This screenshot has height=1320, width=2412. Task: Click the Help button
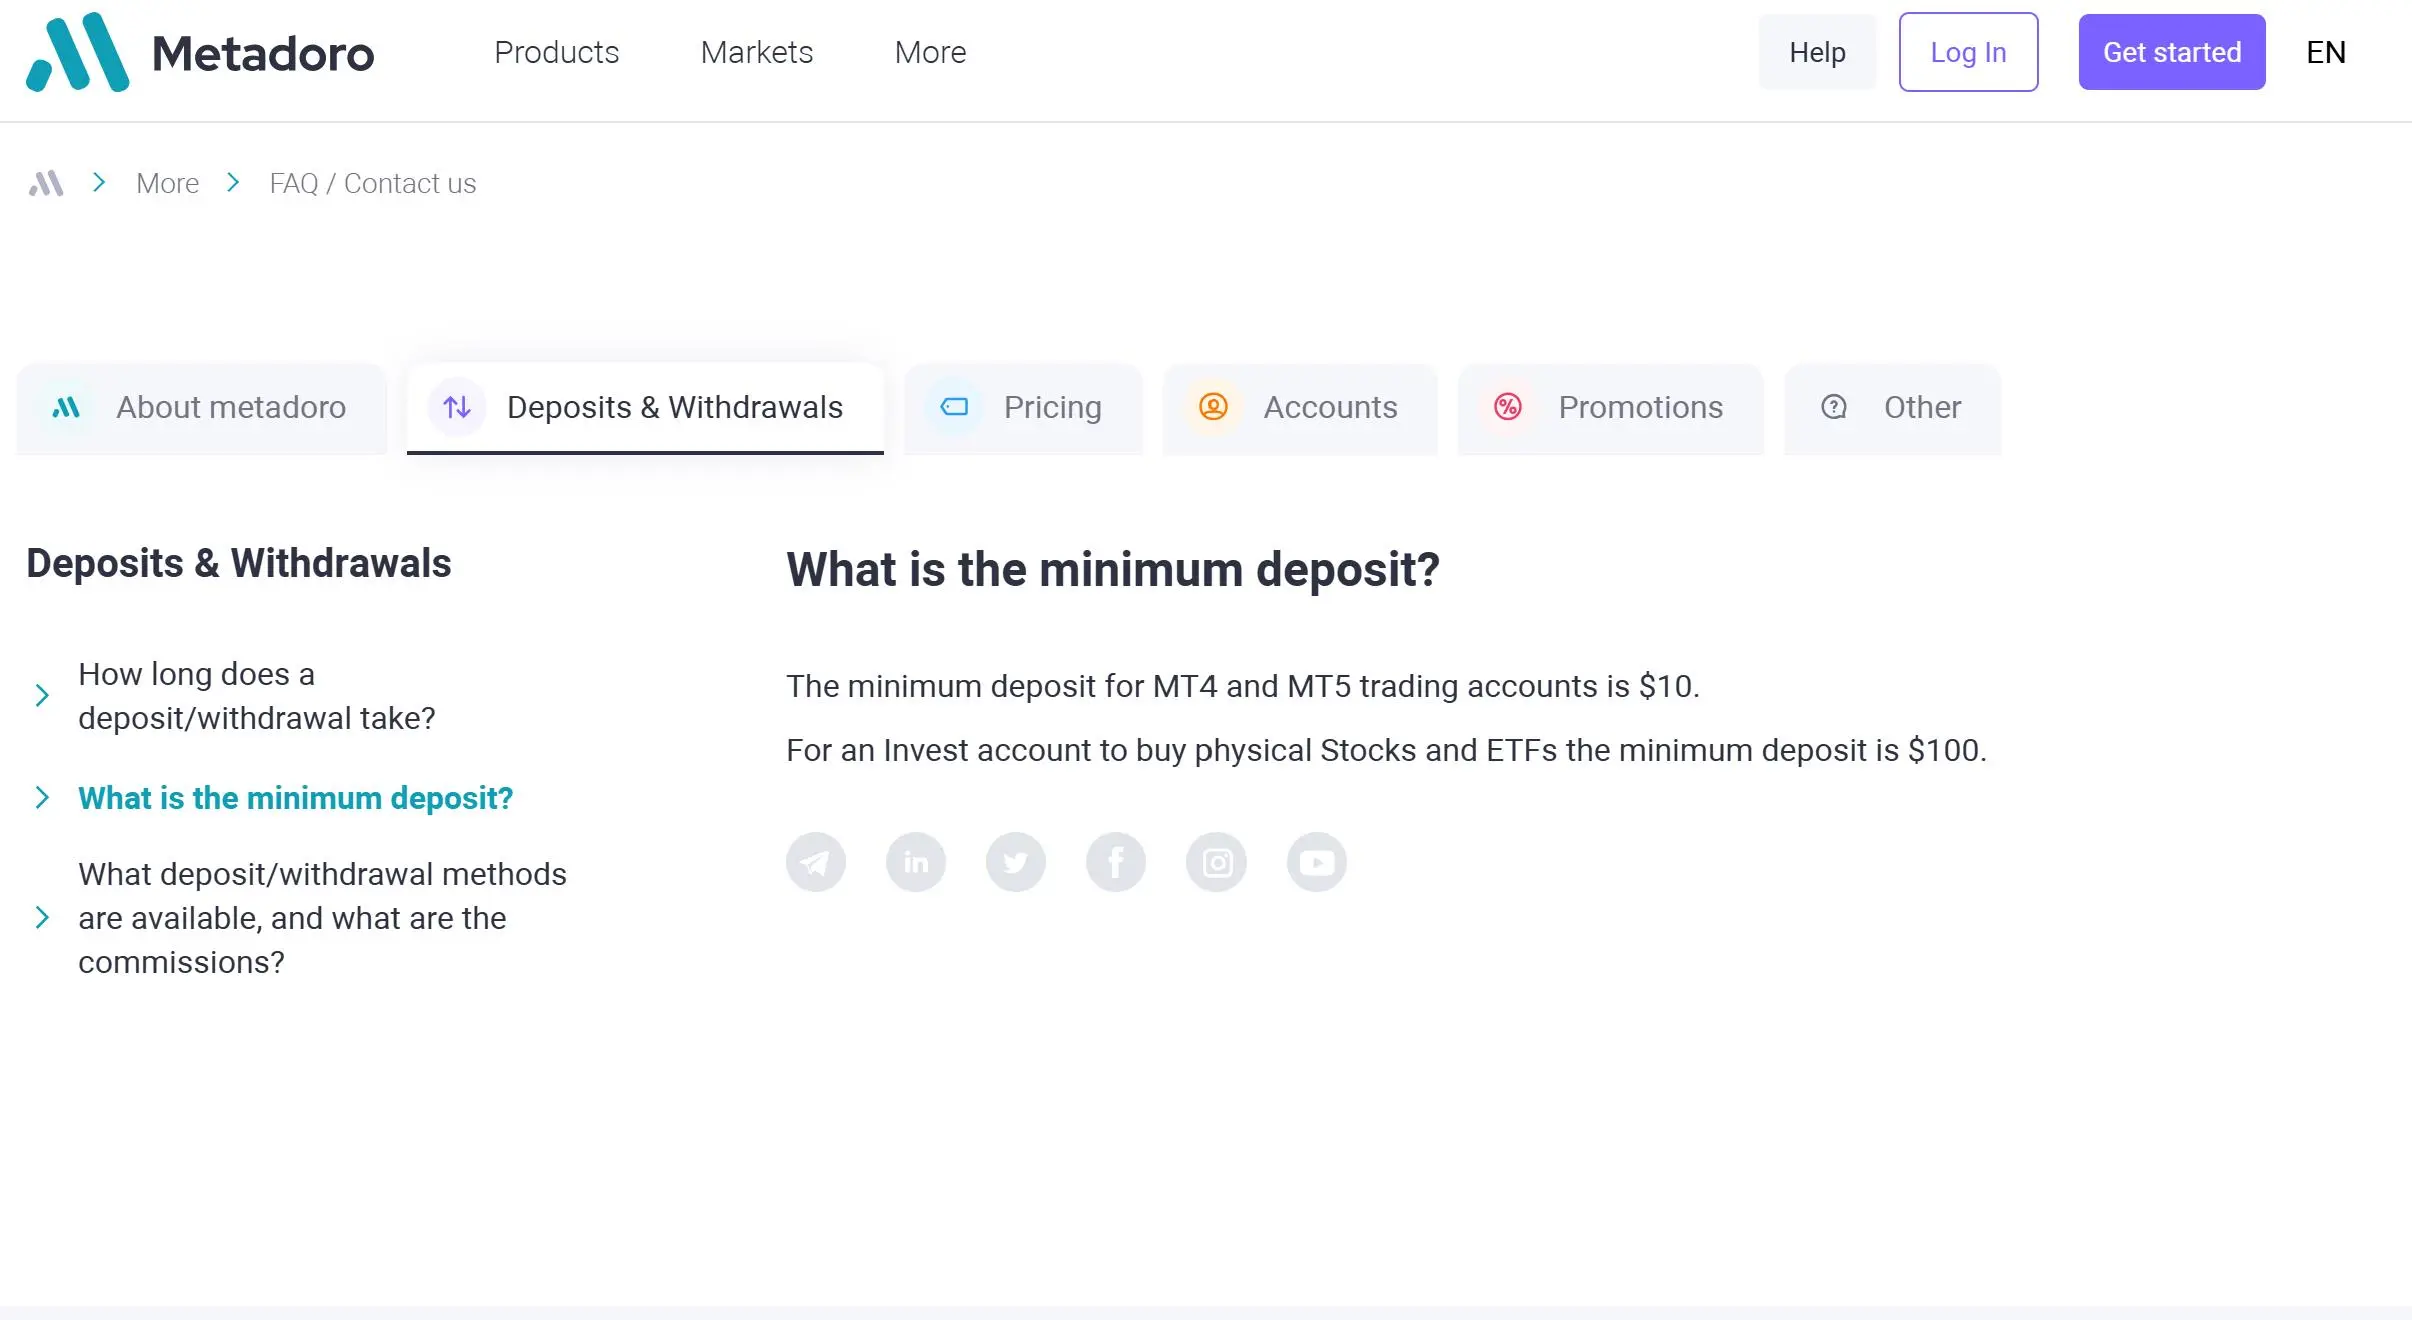pos(1817,52)
